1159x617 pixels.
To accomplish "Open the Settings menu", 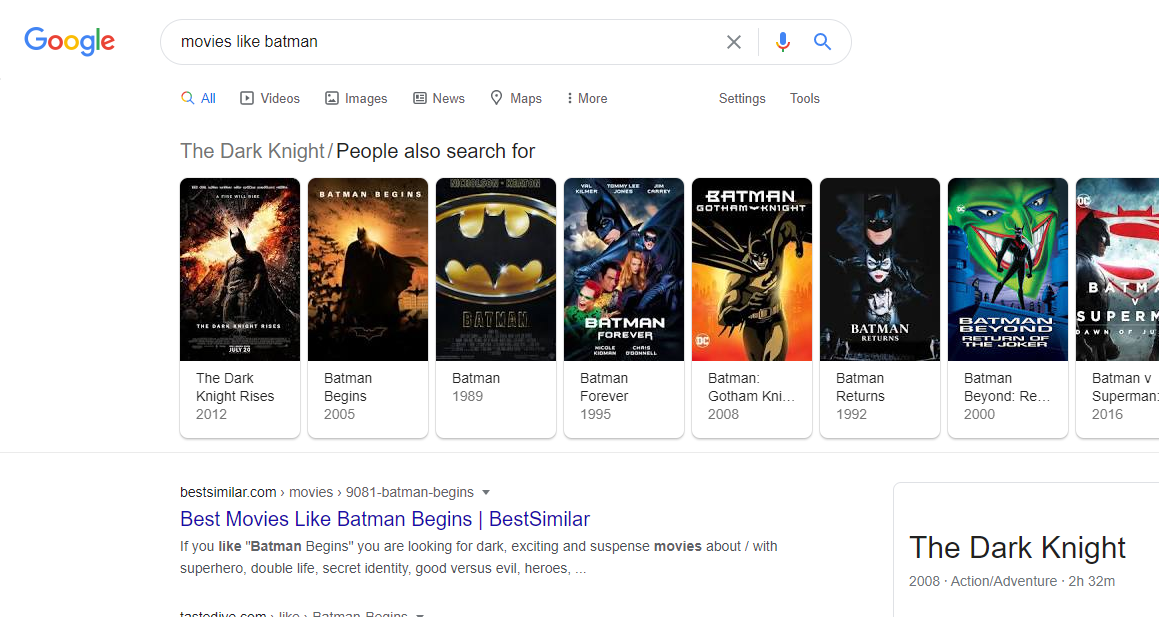I will pyautogui.click(x=742, y=98).
